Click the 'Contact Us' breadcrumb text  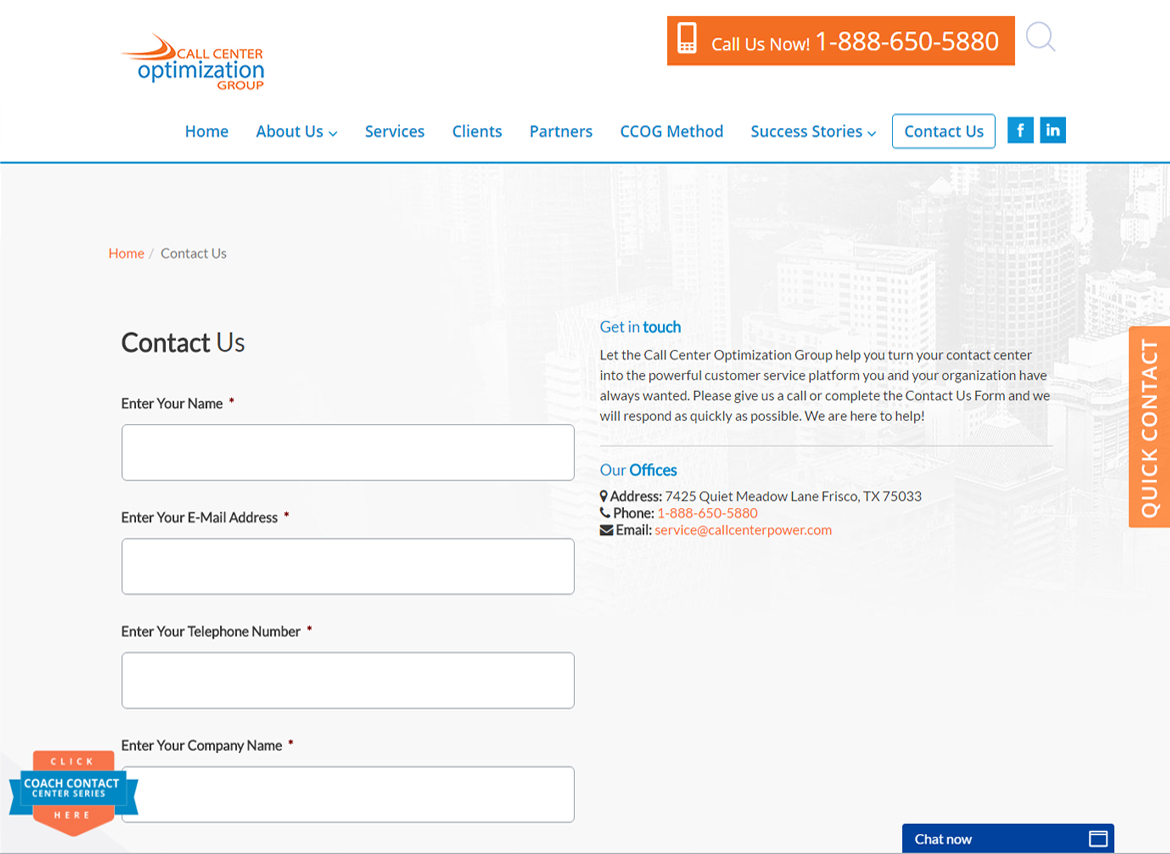point(193,254)
